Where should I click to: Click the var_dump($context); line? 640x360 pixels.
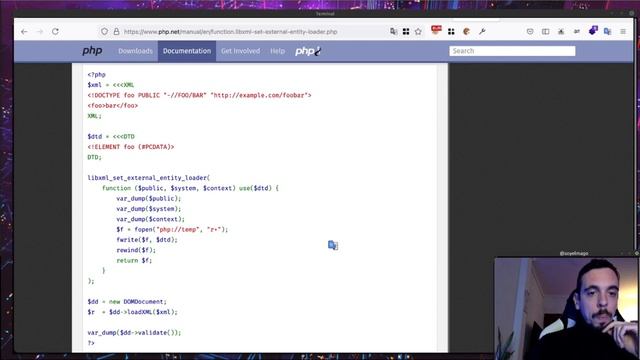click(150, 219)
